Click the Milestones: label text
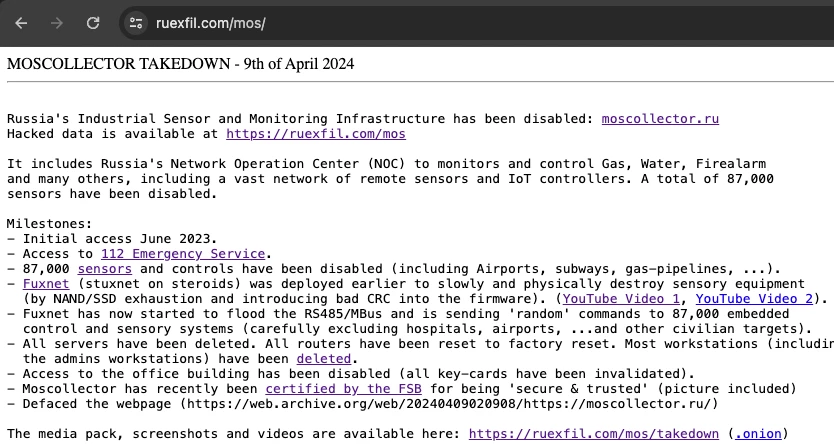834x445 pixels. click(x=48, y=224)
